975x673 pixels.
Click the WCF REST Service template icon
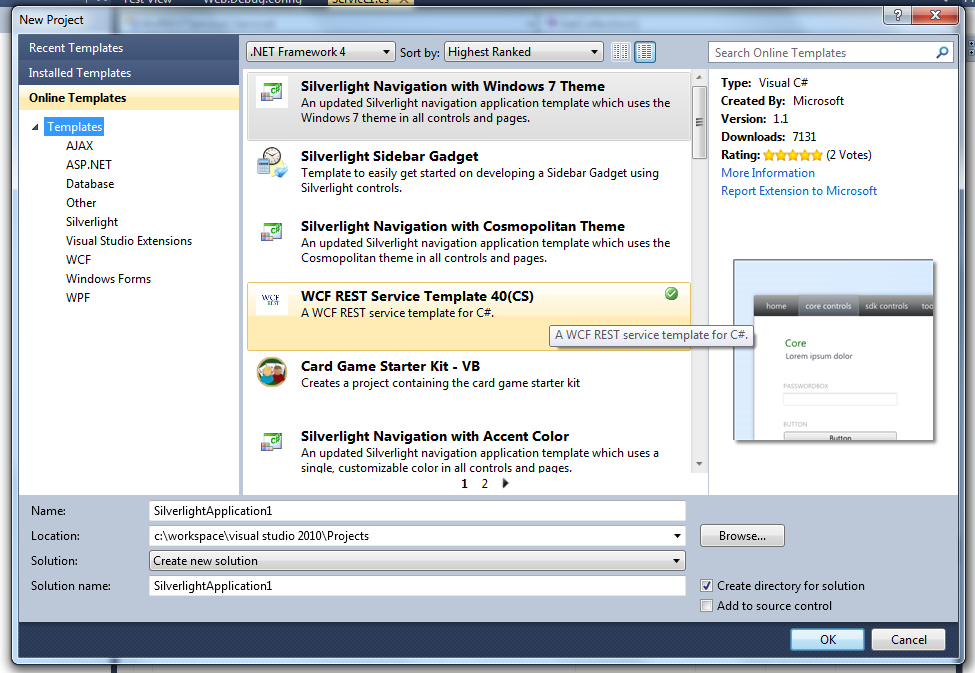coord(271,300)
